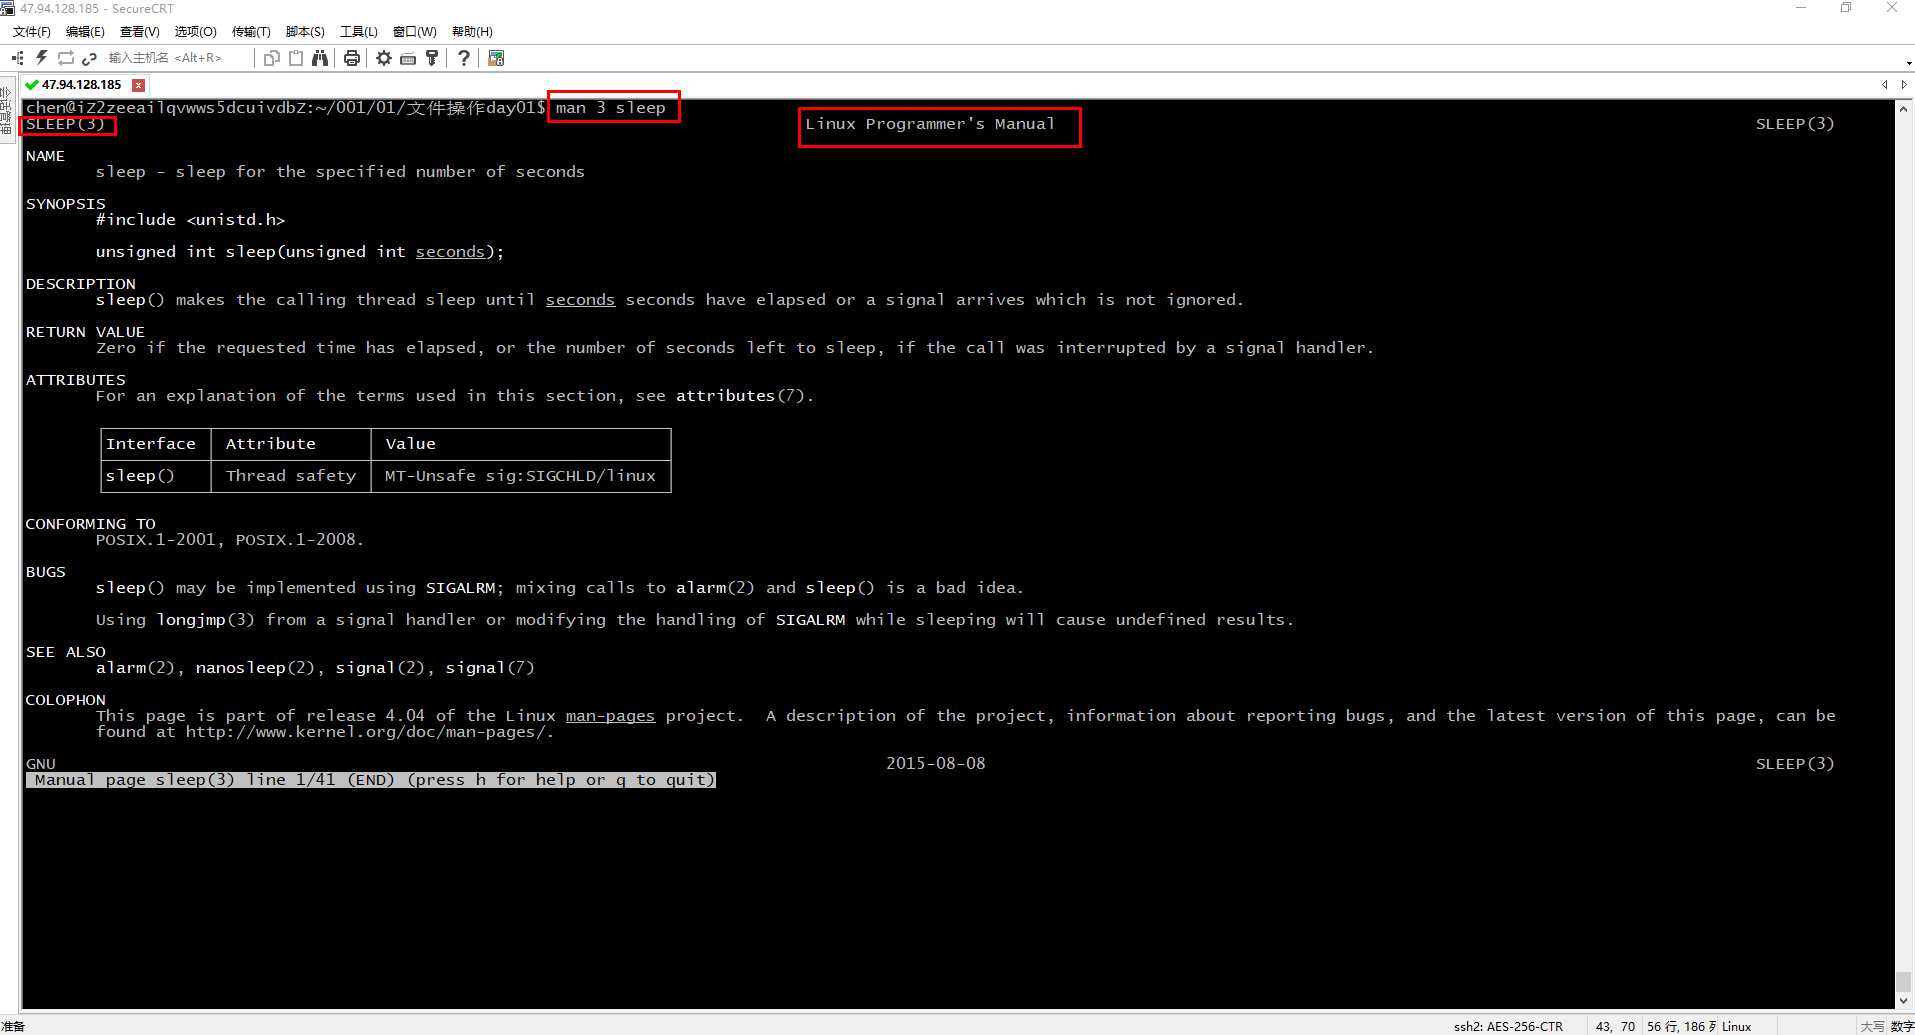This screenshot has width=1915, height=1035.
Task: Launch SecureFX toolbar icon
Action: pyautogui.click(x=496, y=58)
